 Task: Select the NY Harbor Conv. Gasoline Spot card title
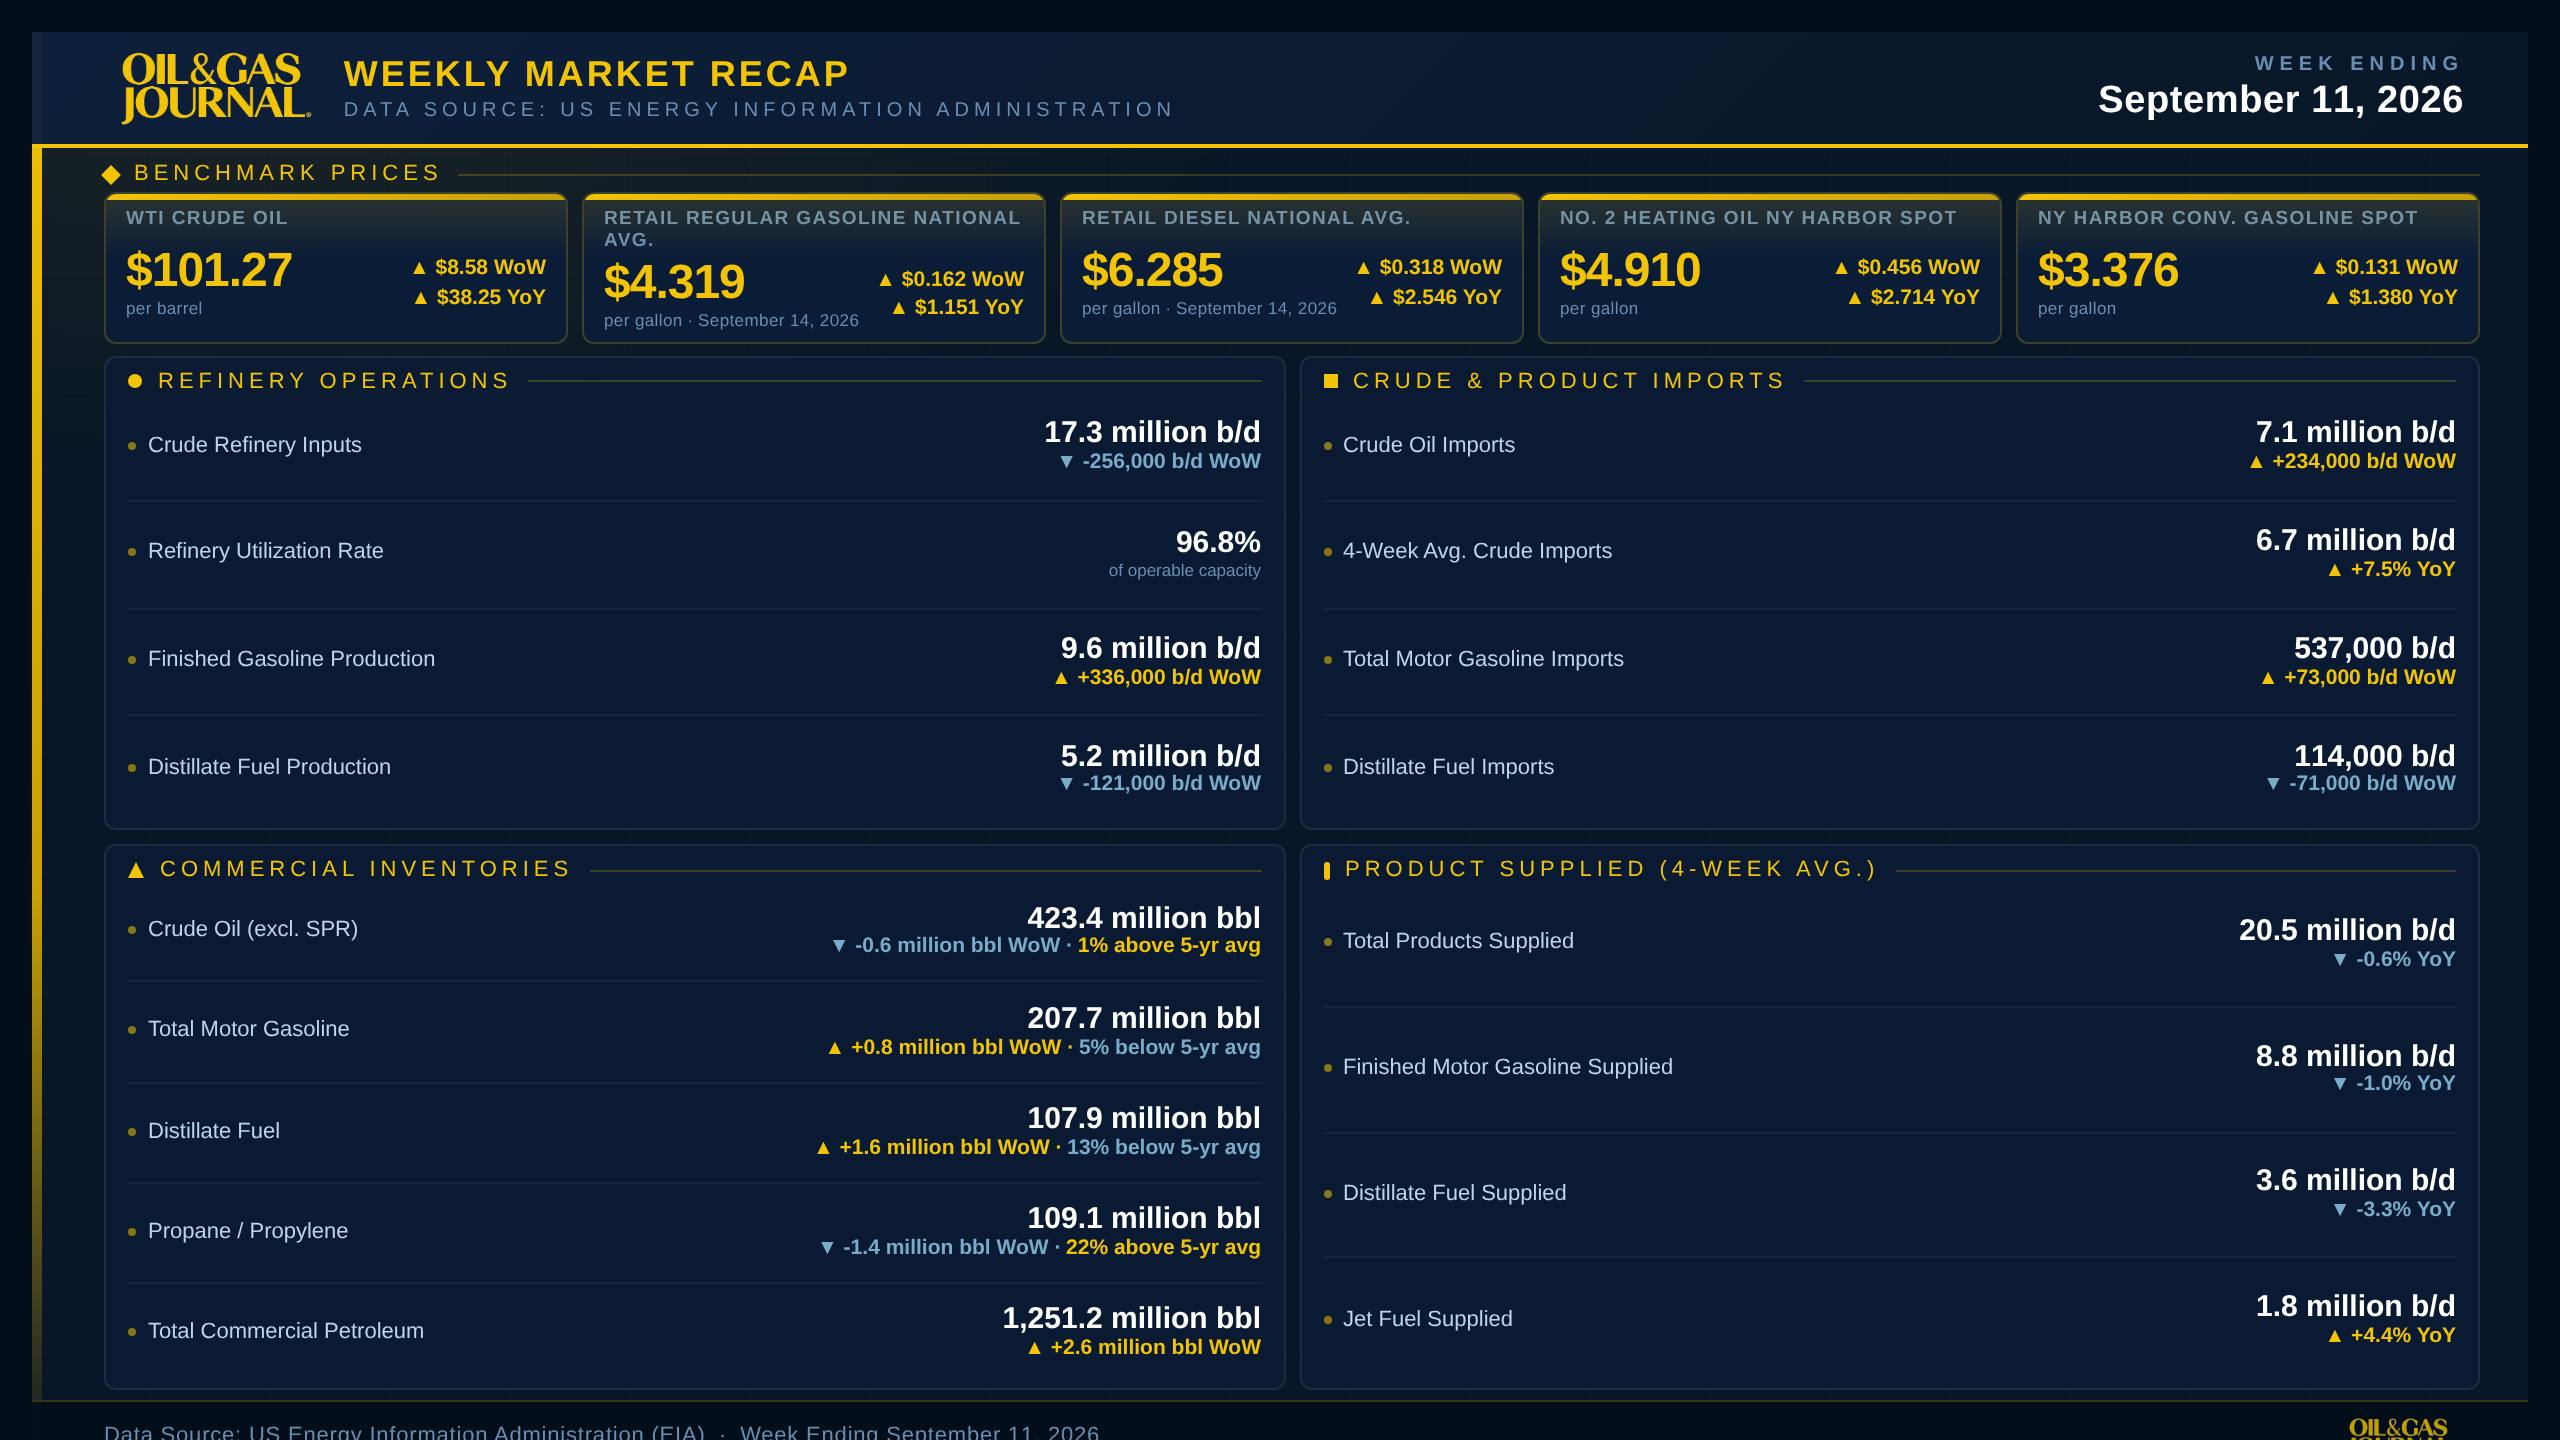point(2228,218)
